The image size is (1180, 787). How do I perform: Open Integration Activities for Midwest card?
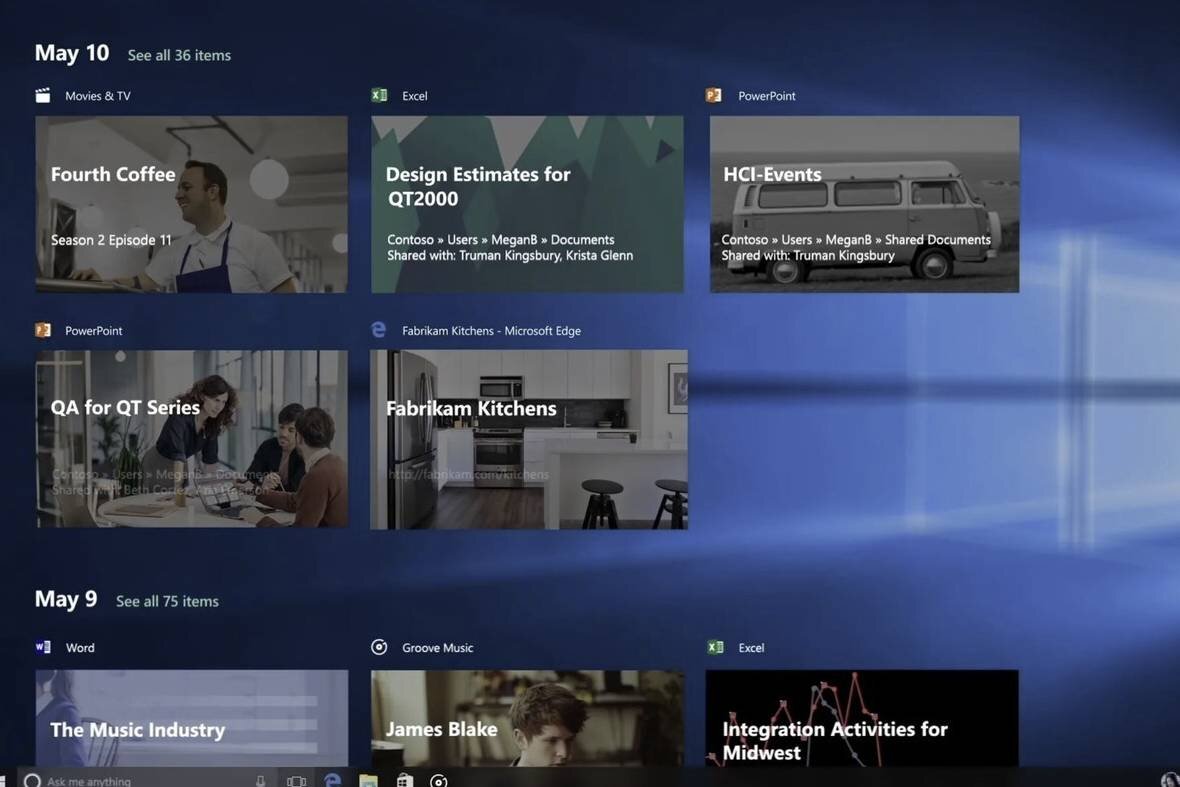point(862,718)
